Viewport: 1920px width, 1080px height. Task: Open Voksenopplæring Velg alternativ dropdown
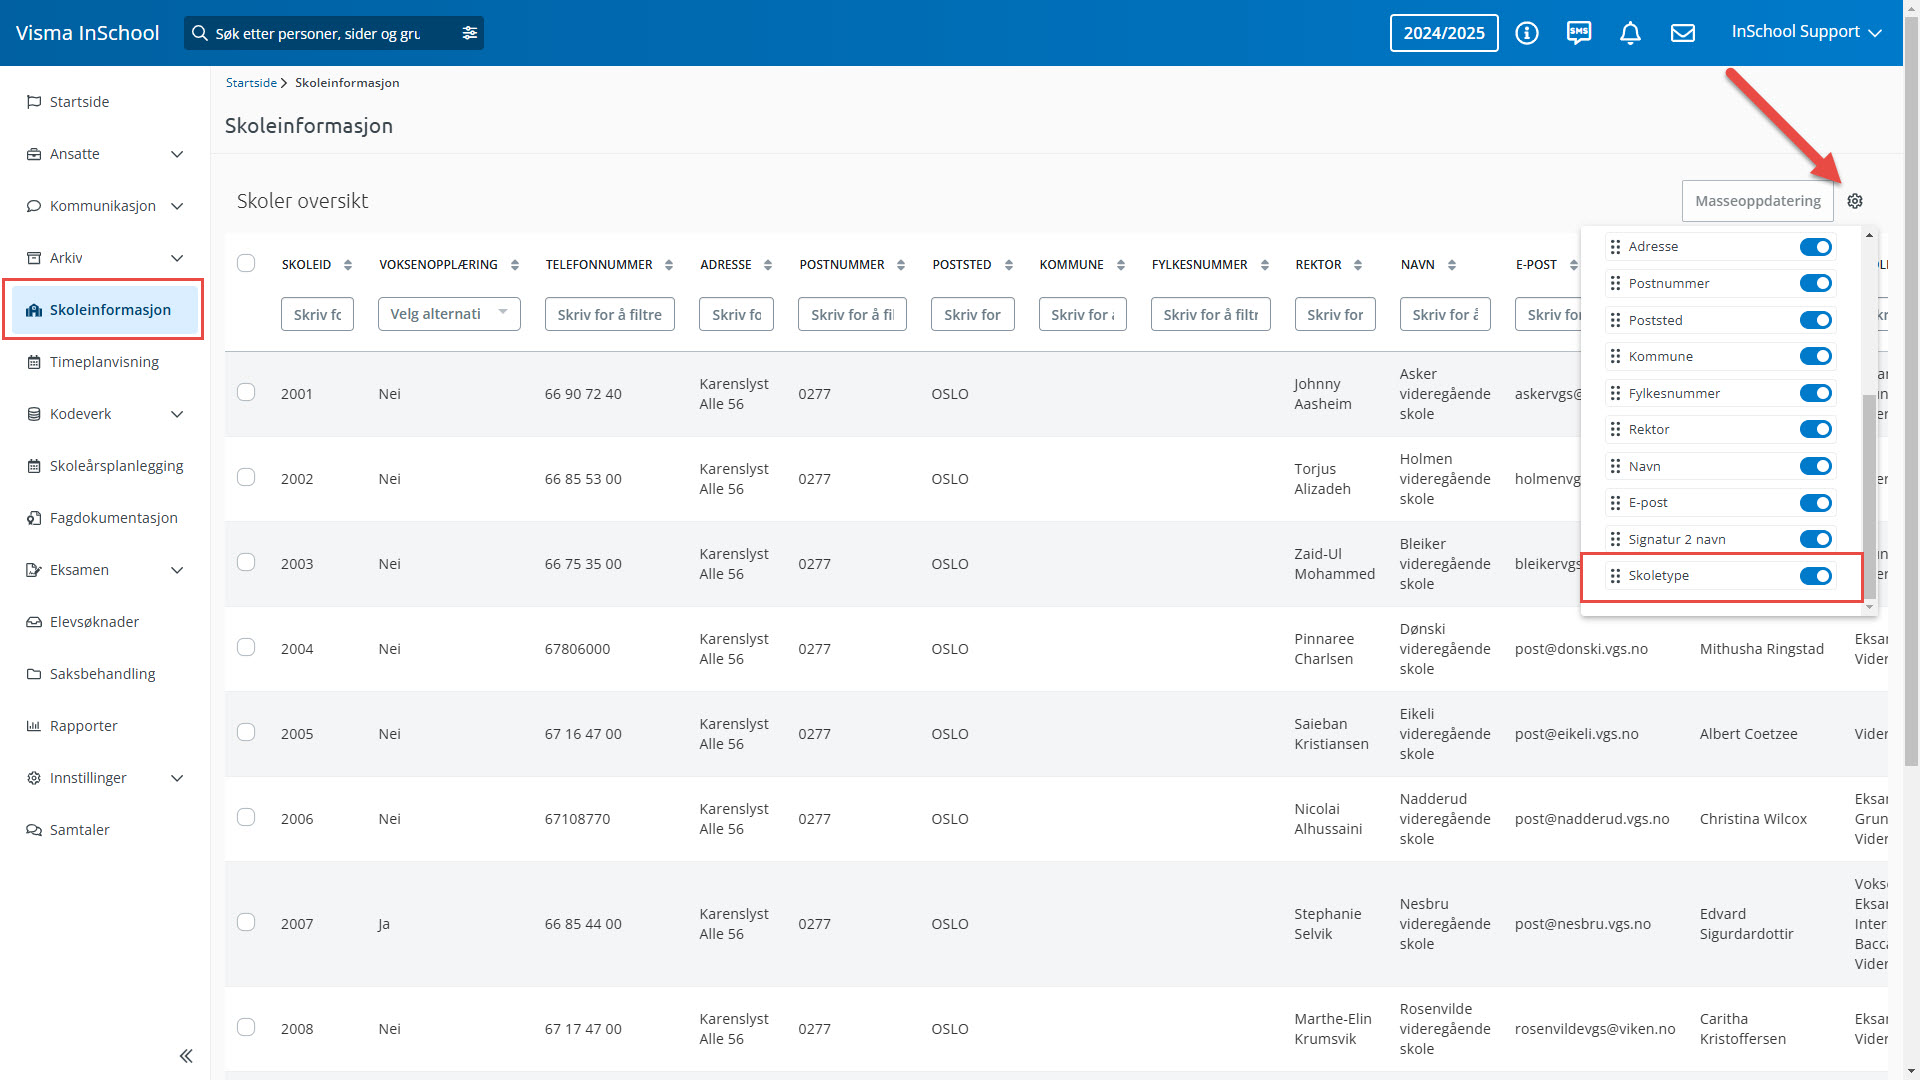point(449,314)
